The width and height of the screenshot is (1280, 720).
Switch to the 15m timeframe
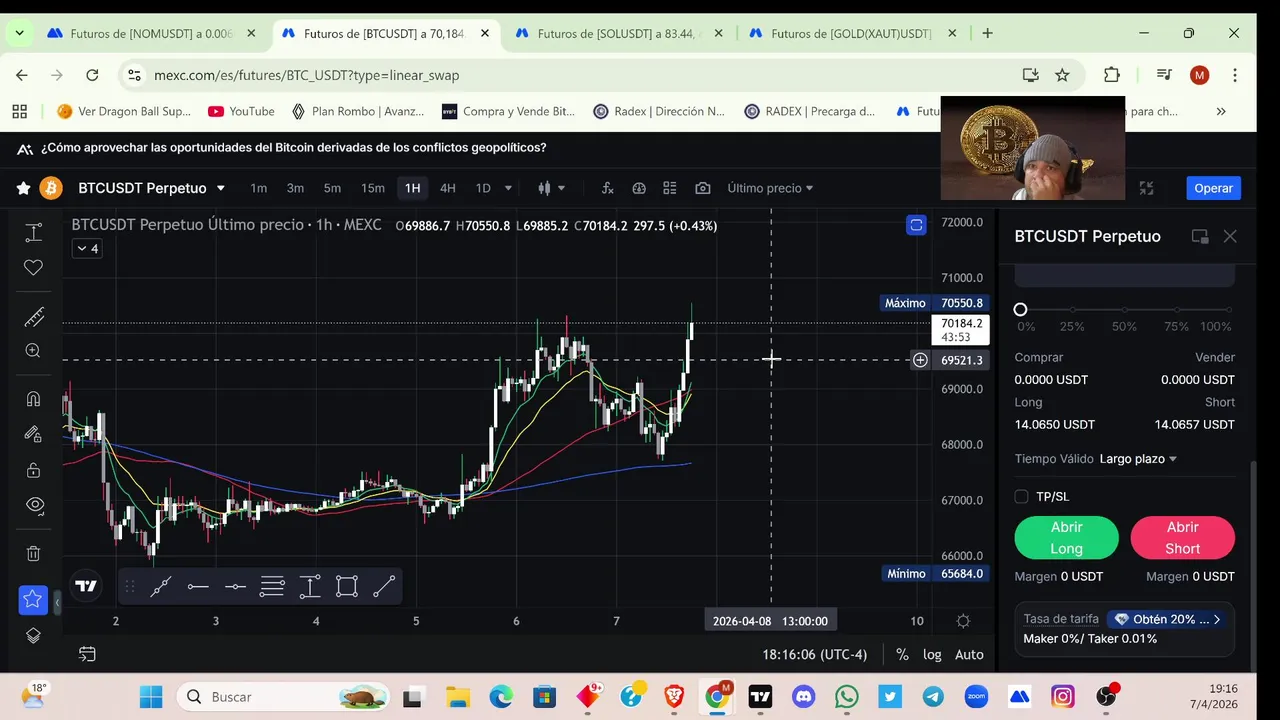pos(373,188)
